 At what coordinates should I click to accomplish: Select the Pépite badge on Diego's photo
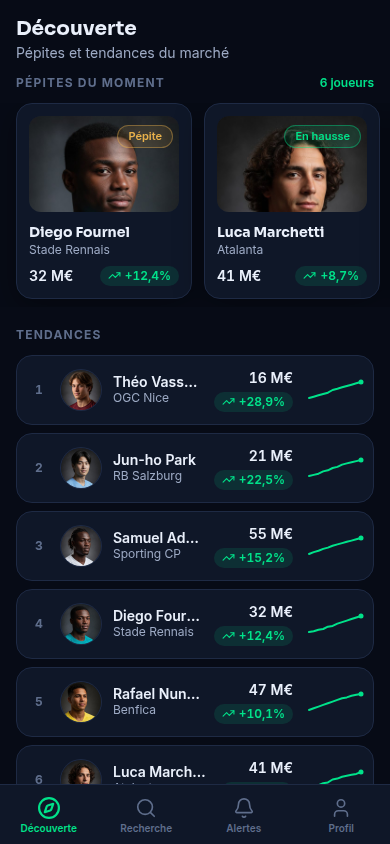145,136
